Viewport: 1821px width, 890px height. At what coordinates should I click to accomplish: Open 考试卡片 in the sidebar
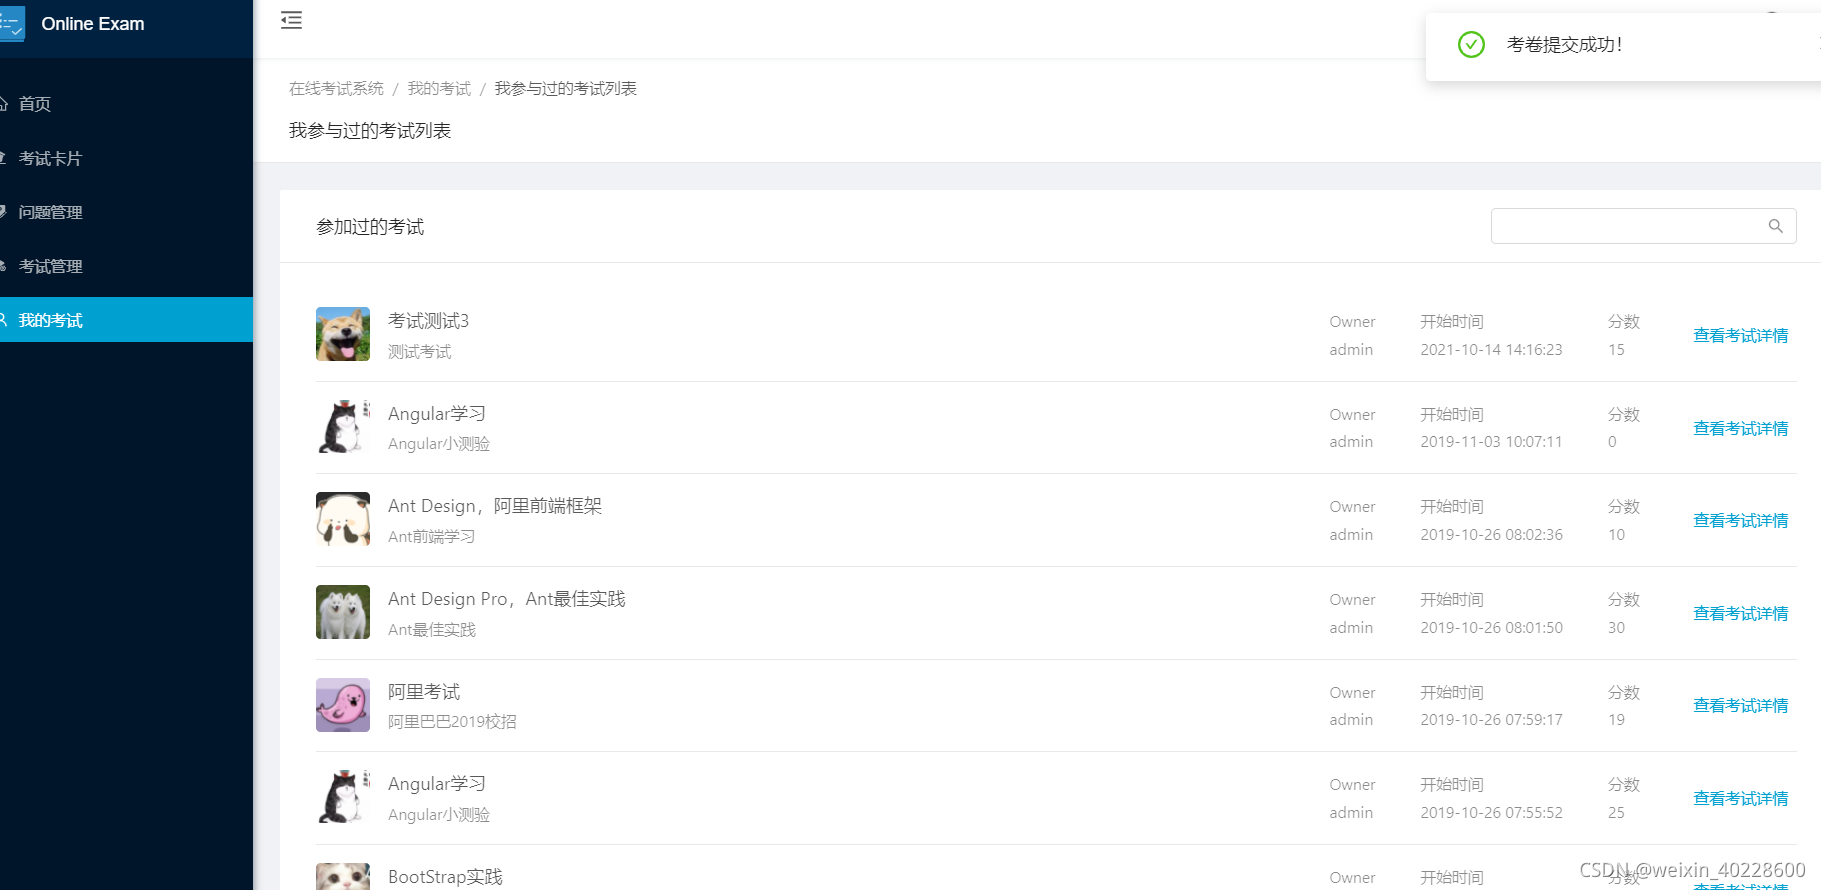tap(50, 158)
